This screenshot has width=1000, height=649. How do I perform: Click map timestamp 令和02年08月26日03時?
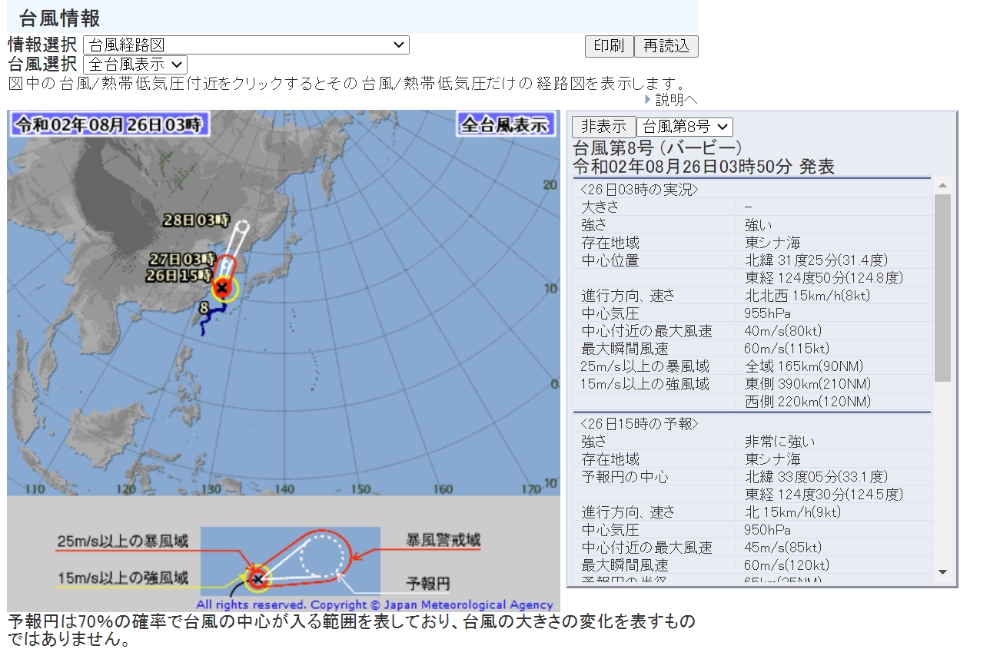point(108,124)
